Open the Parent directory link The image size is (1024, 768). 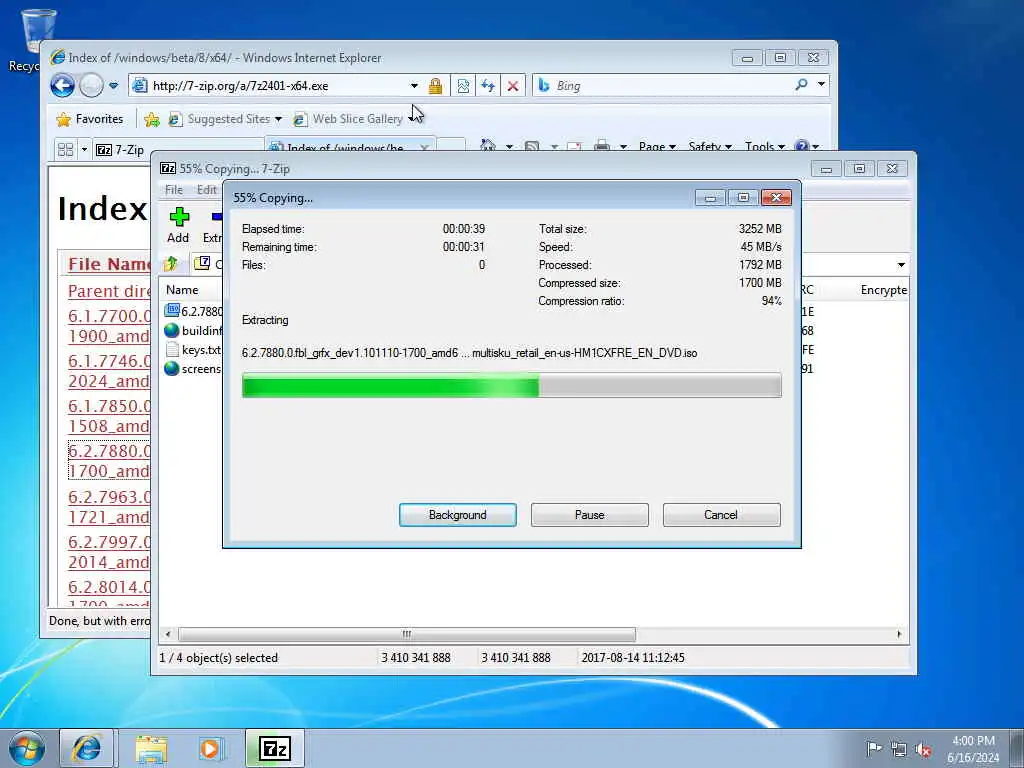109,291
